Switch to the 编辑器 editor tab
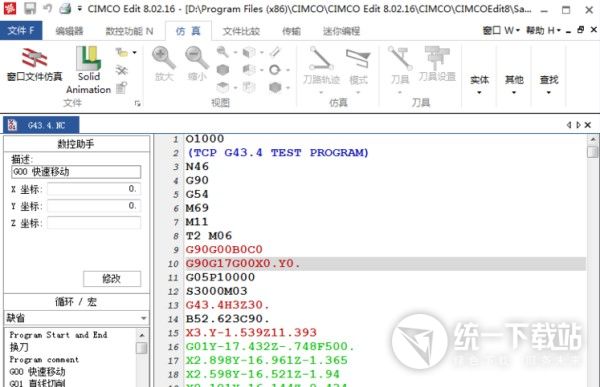The width and height of the screenshot is (600, 387). pos(69,31)
